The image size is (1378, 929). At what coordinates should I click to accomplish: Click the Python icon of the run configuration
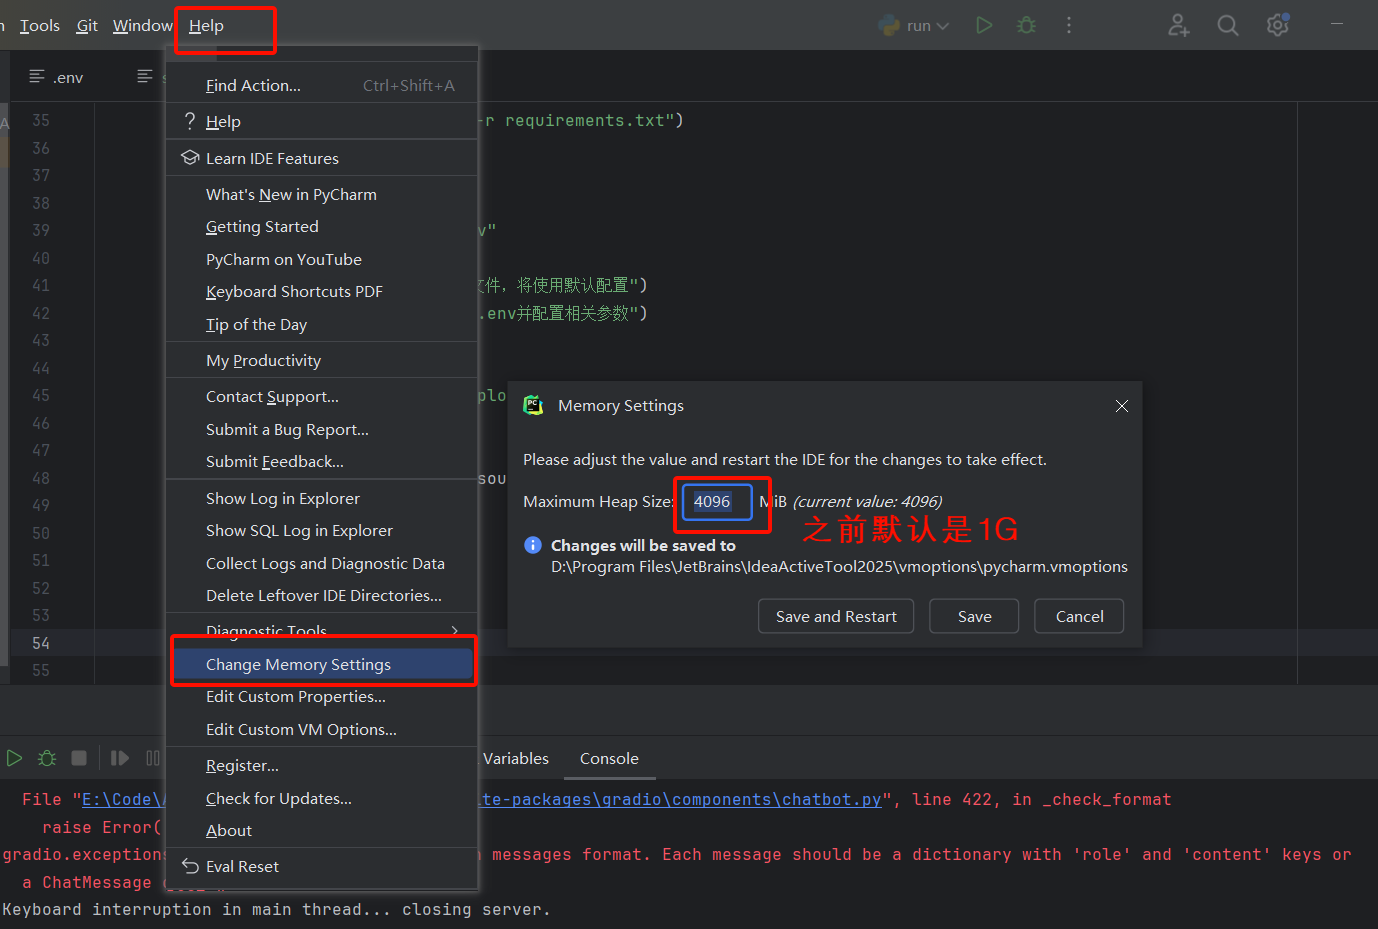point(889,25)
